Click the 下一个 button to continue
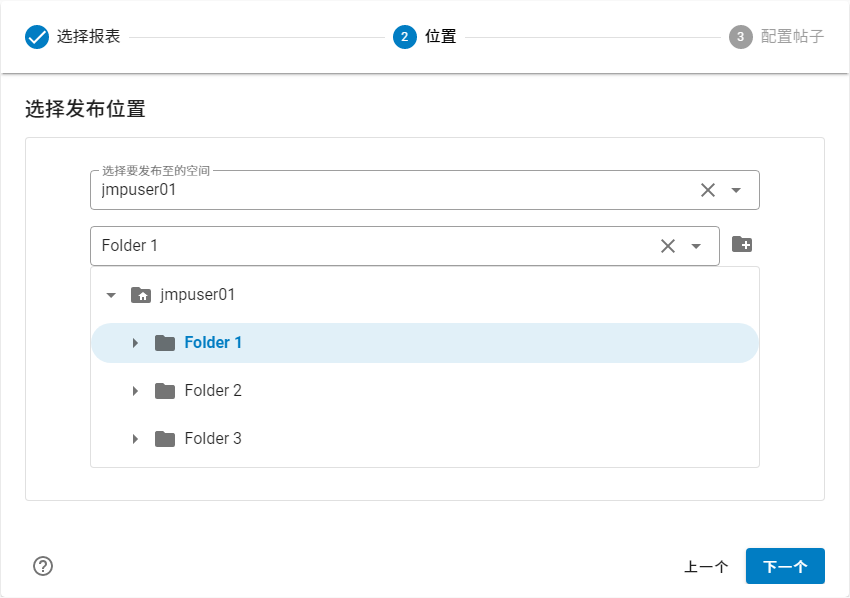 click(785, 565)
